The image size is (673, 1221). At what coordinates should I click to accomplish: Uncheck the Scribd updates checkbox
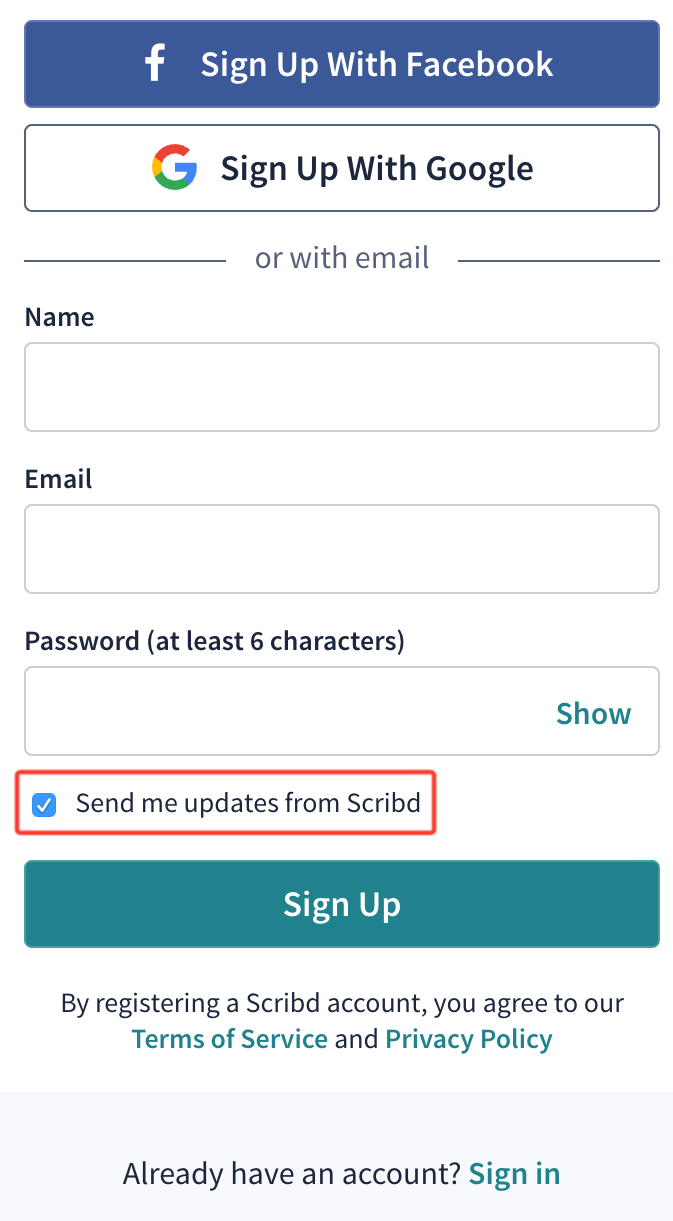click(44, 804)
